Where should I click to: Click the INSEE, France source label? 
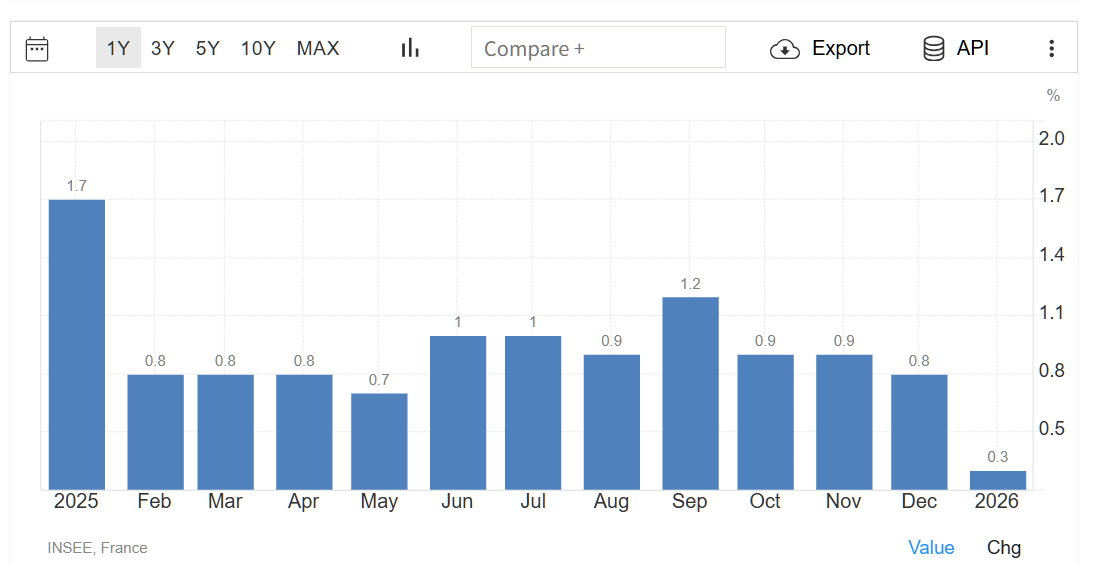point(97,547)
